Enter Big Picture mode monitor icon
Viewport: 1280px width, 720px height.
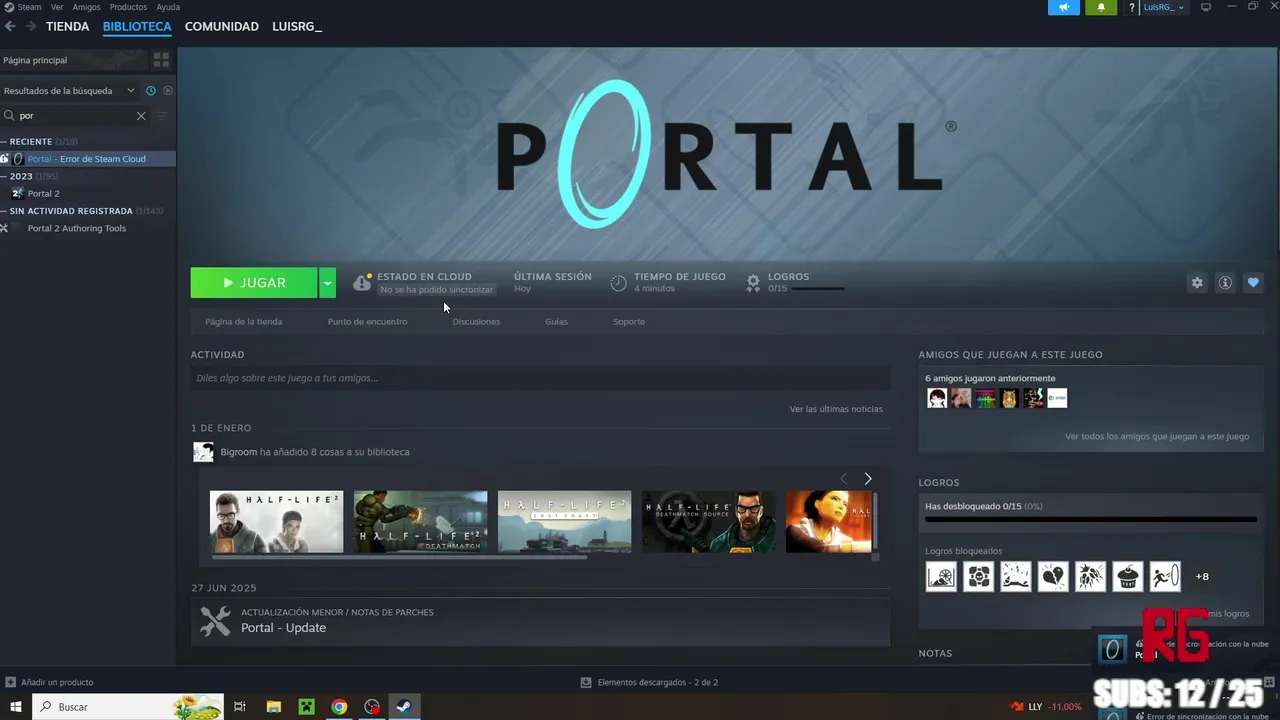point(1206,7)
